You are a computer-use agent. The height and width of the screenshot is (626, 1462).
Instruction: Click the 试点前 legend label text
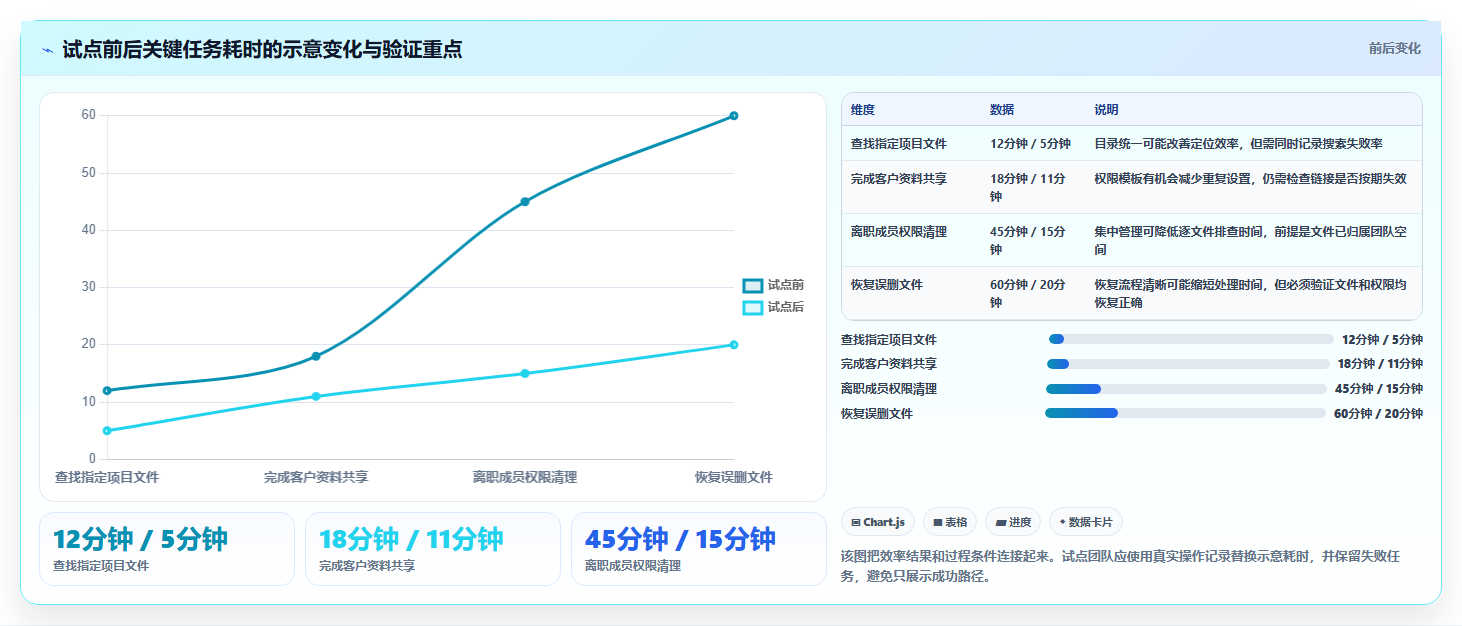point(786,286)
